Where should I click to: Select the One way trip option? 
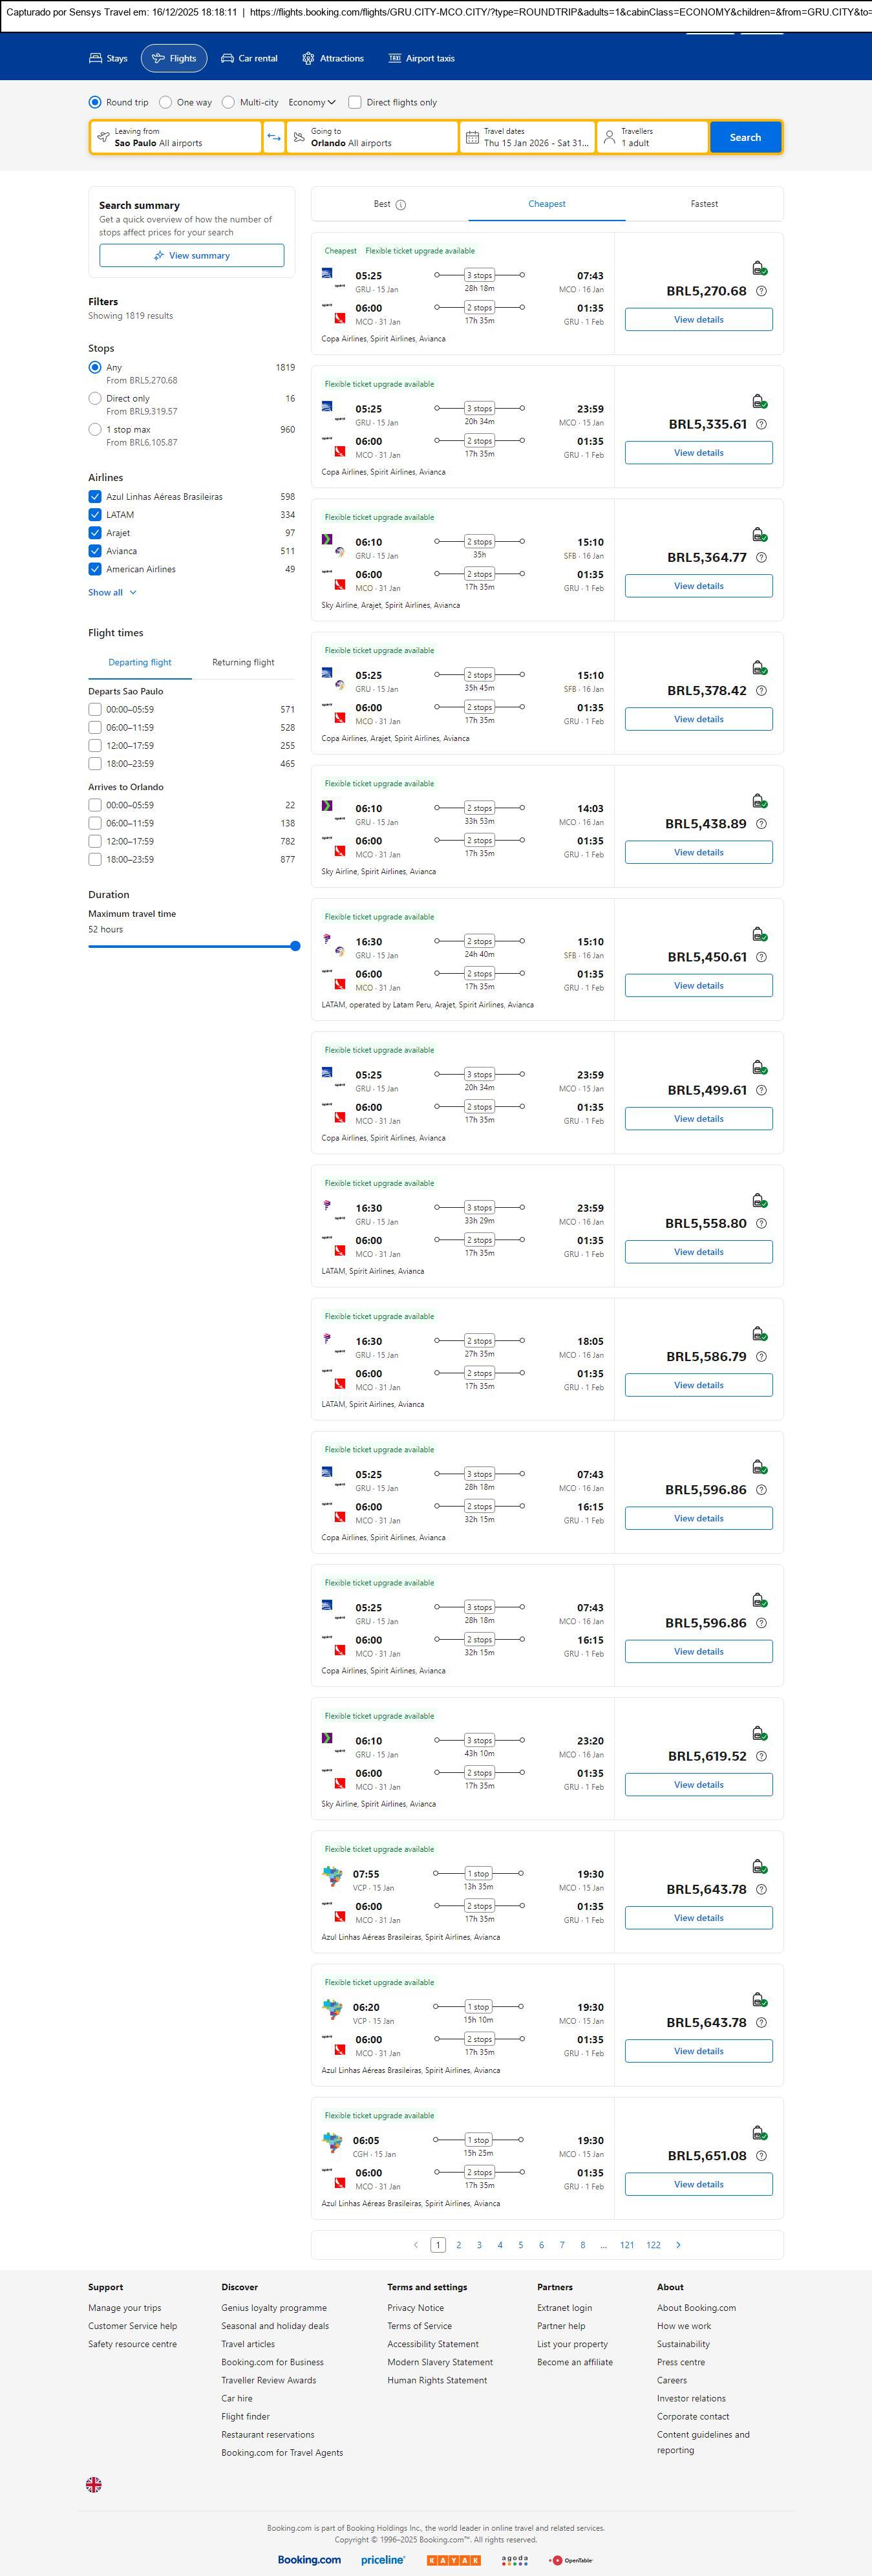click(166, 102)
